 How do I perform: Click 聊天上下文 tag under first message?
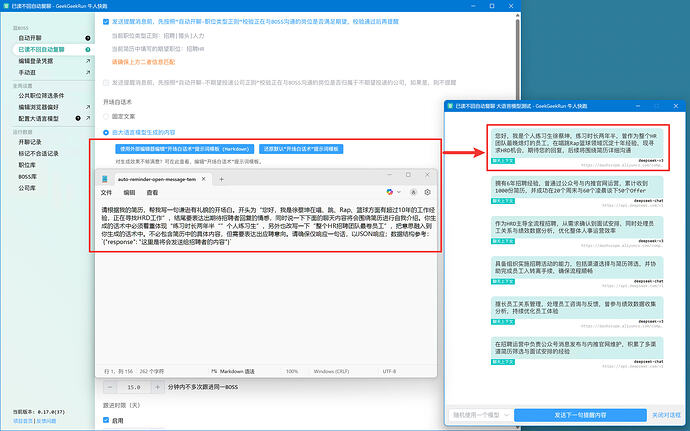tap(503, 161)
